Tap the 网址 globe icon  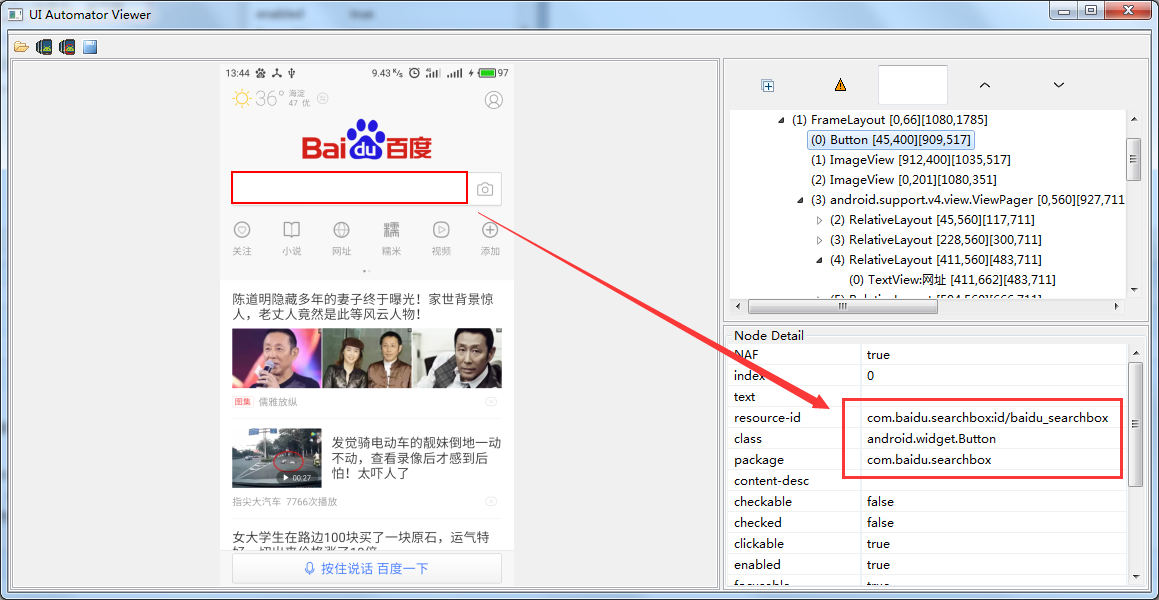(x=341, y=229)
